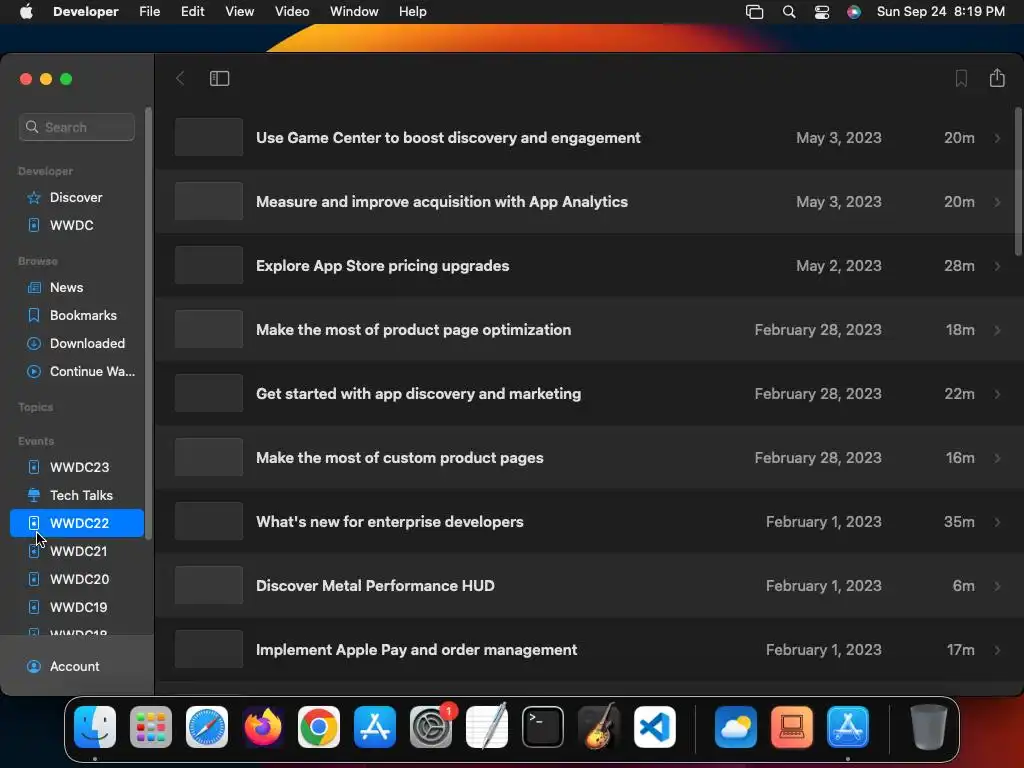Select Continue Watching in the sidebar

click(x=77, y=372)
